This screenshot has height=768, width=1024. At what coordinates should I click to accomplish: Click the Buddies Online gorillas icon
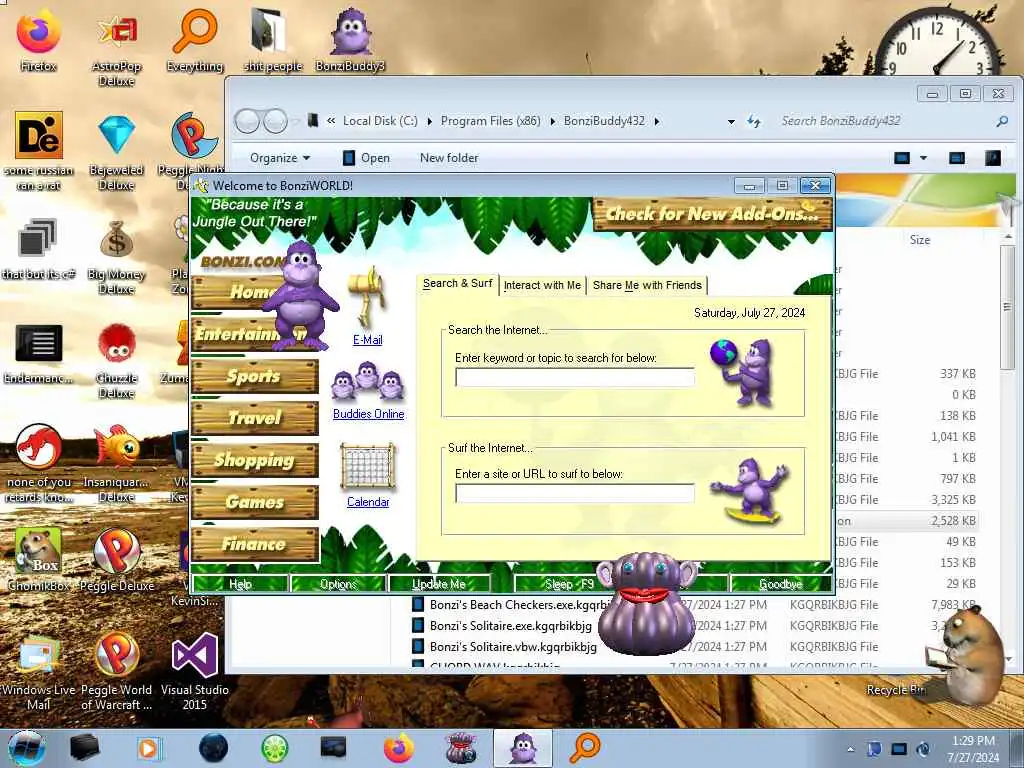pos(368,381)
